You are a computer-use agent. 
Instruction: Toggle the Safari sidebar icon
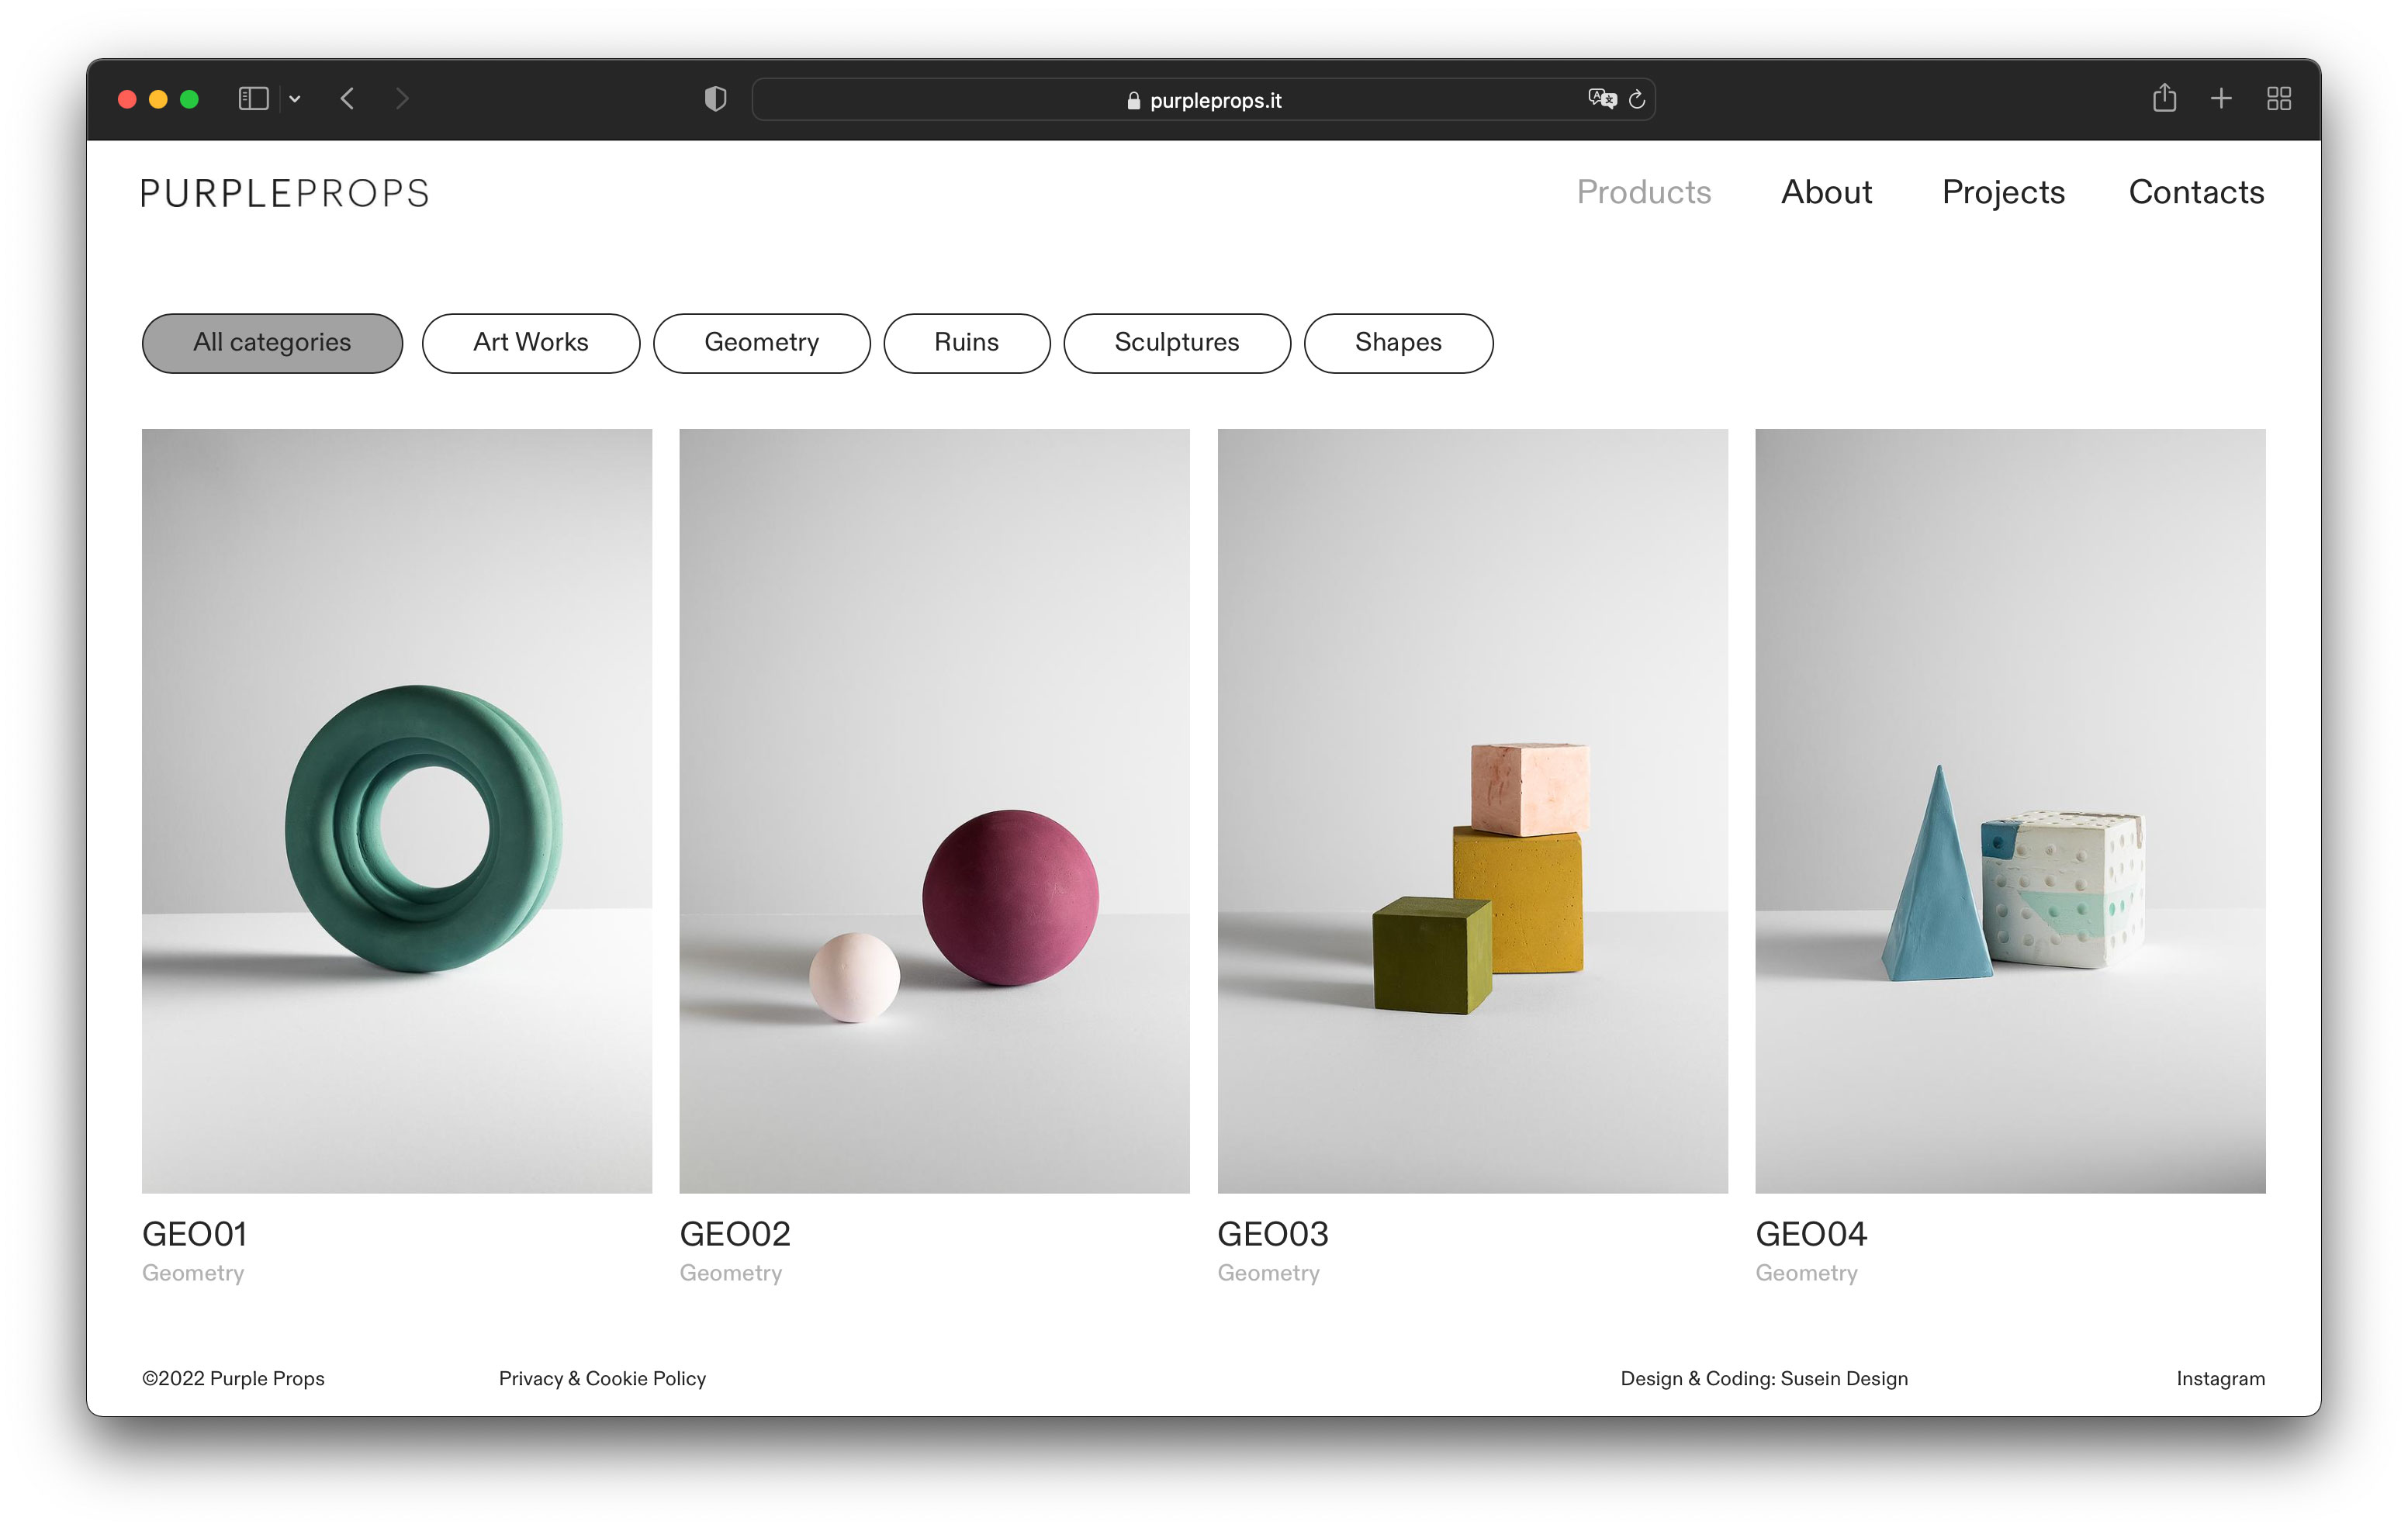[x=253, y=98]
